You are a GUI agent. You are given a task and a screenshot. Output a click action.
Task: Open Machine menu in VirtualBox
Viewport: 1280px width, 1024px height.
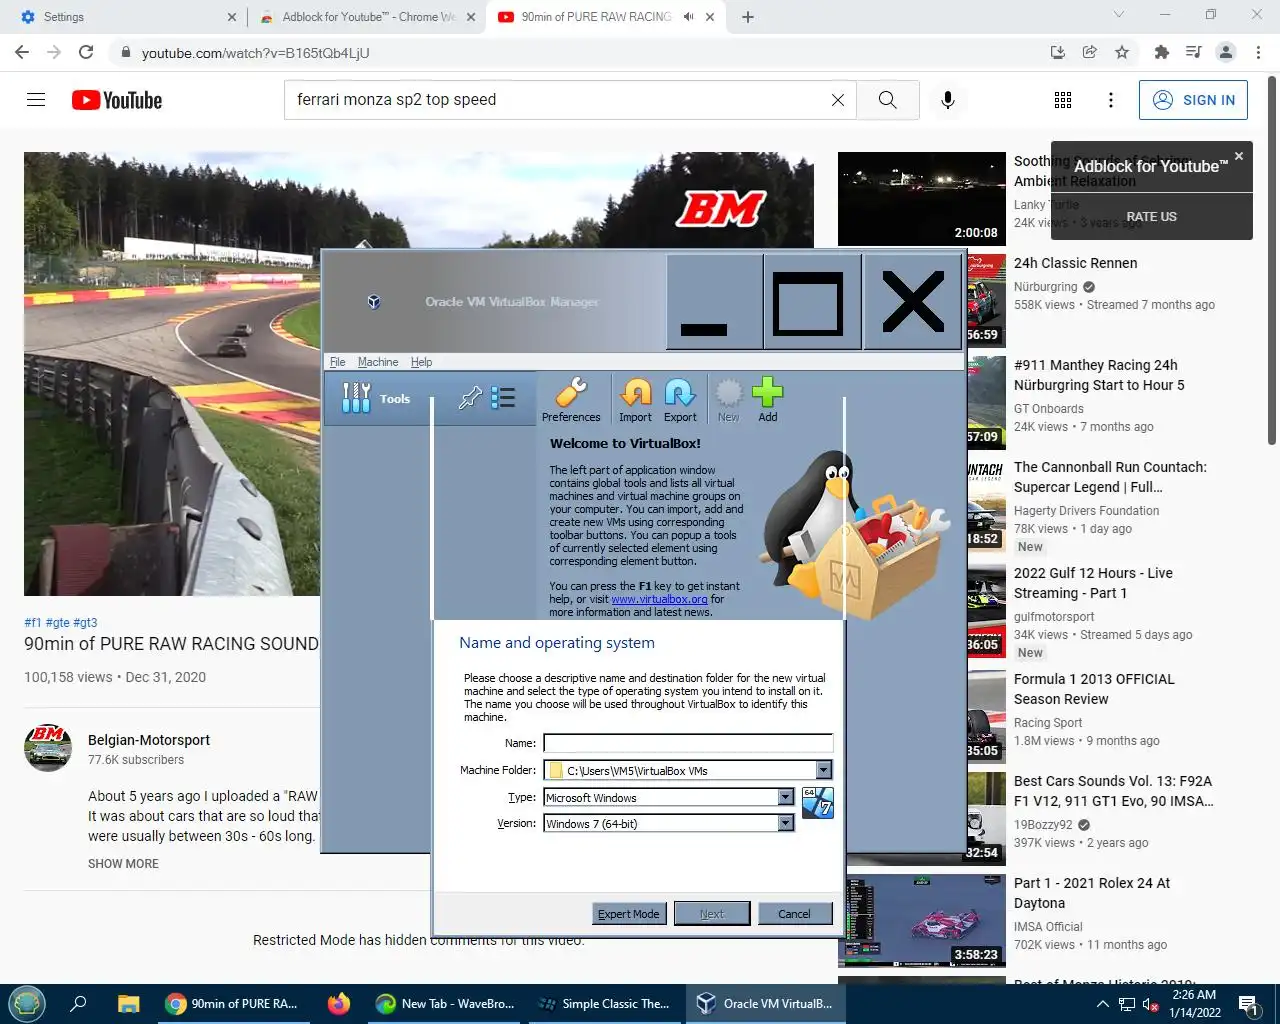(x=378, y=362)
